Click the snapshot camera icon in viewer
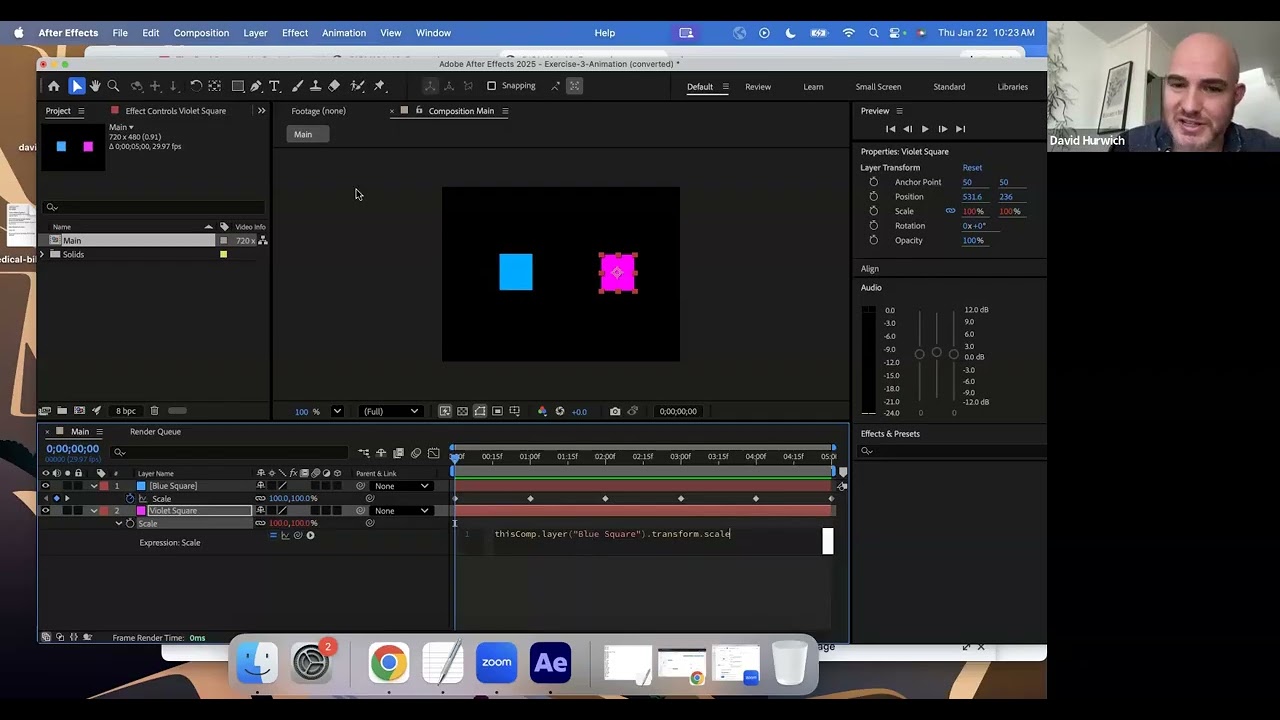Screen dimensions: 1280x720 [615, 411]
